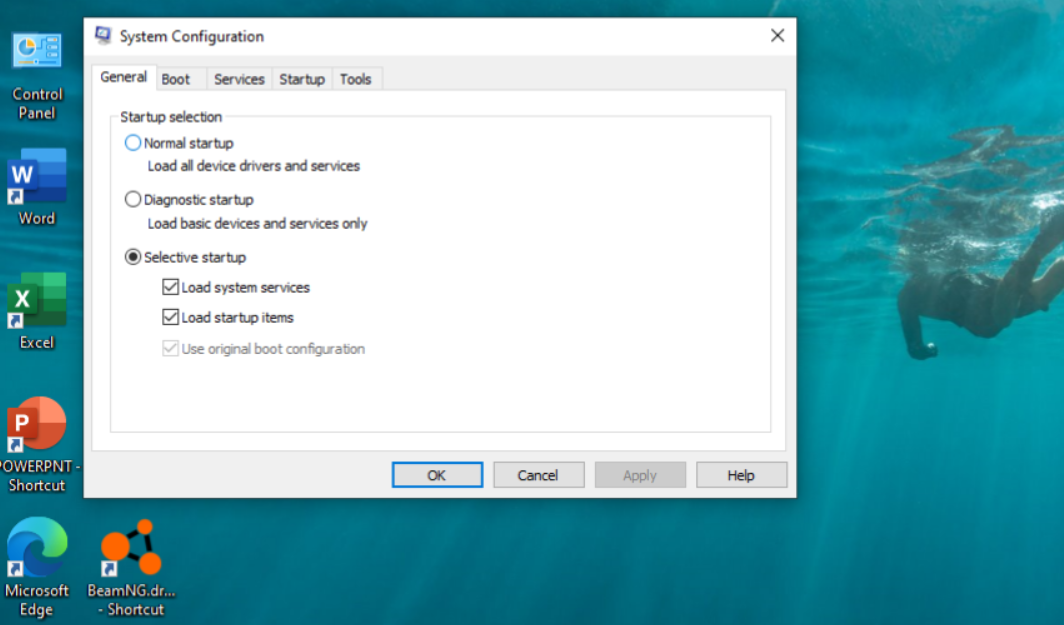1064x625 pixels.
Task: Confirm settings with OK
Action: point(437,474)
